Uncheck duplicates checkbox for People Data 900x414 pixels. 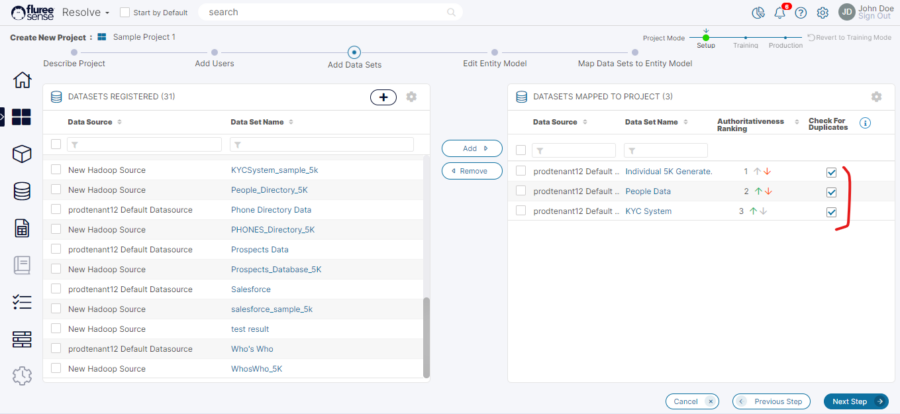tap(831, 192)
